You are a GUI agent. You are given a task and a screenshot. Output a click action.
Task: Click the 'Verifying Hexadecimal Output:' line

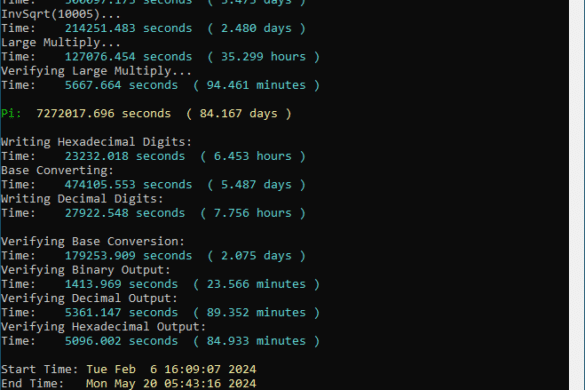pos(103,327)
